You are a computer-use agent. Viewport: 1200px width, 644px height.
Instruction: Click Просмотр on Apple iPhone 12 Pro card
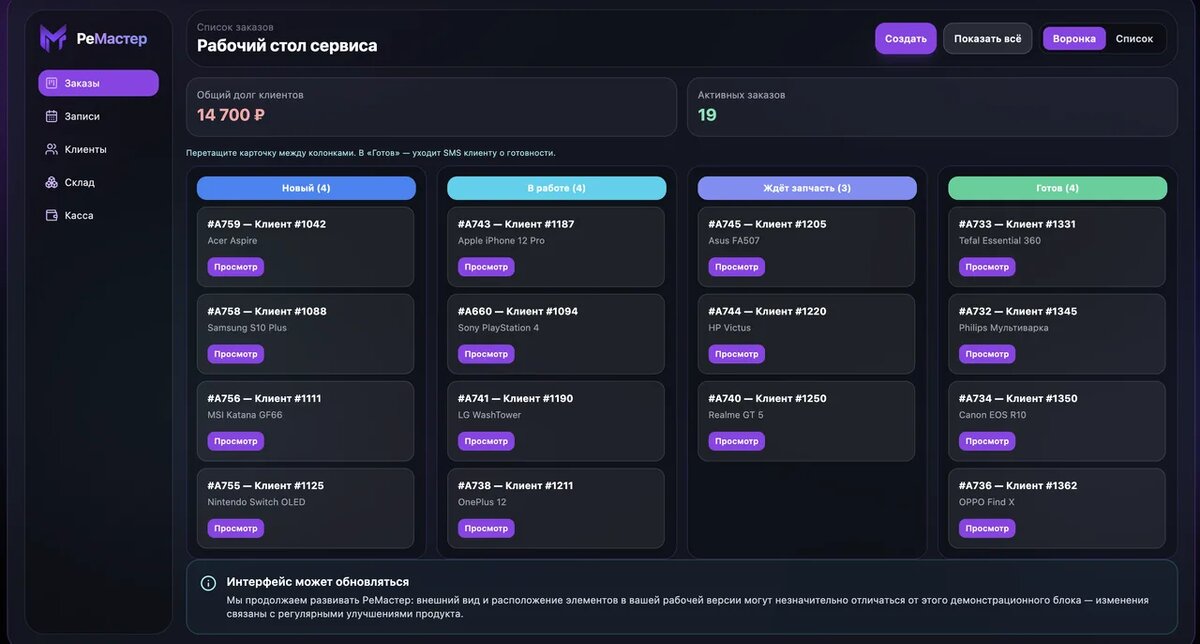tap(486, 267)
